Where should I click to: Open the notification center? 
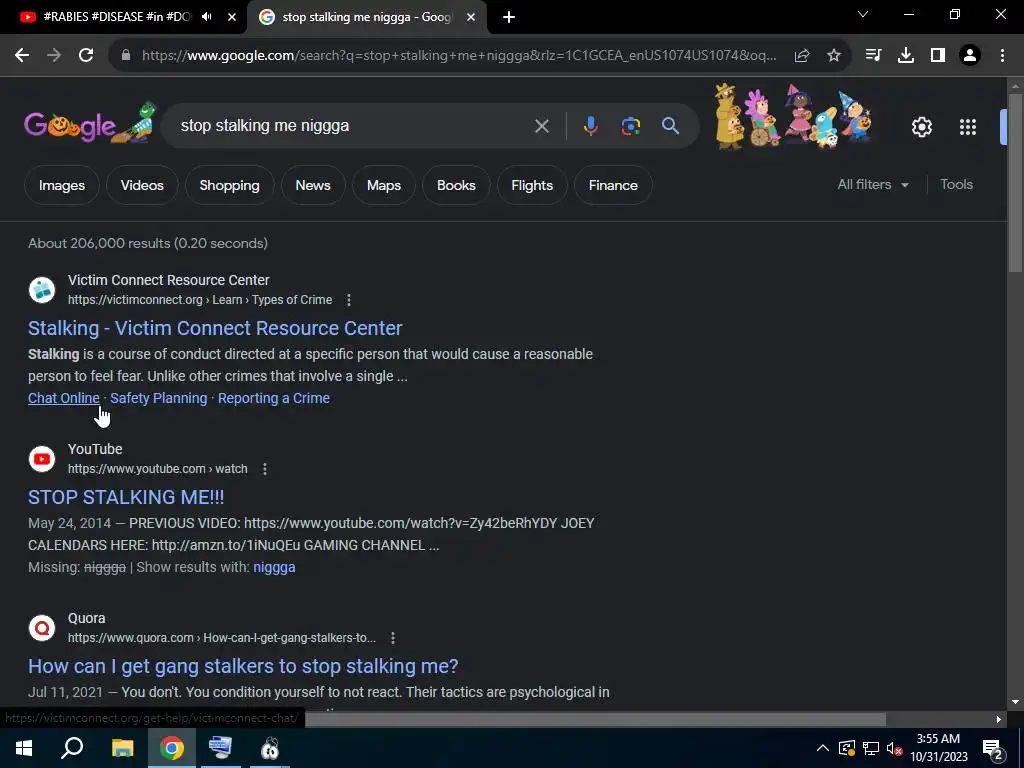point(993,749)
